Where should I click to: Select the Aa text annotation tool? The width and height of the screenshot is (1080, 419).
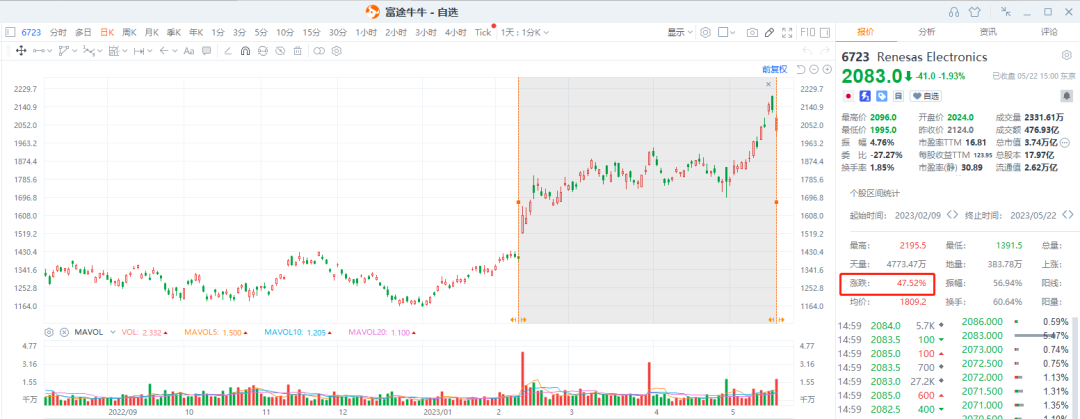[x=189, y=50]
